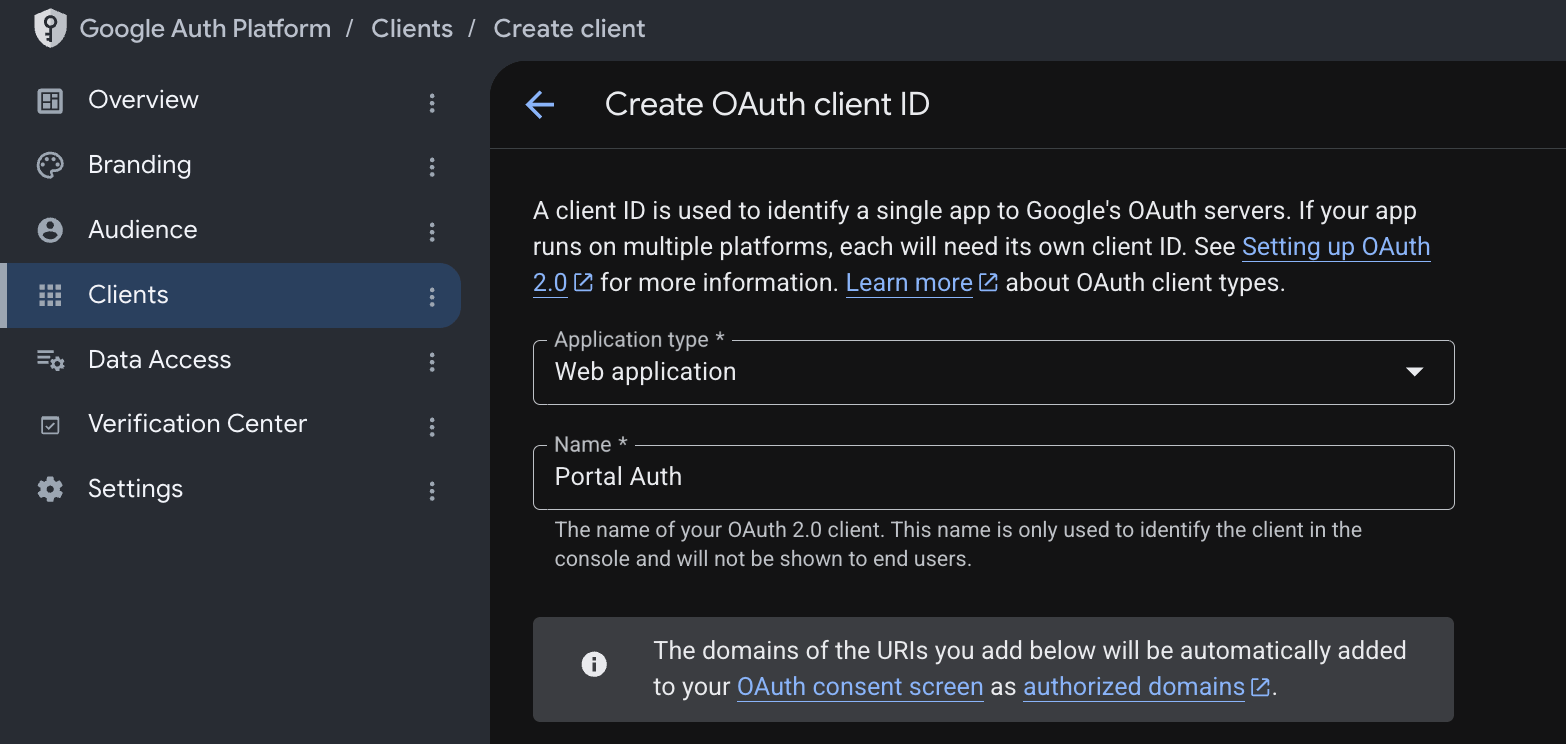The image size is (1566, 744).
Task: Click the Overview dashboard icon
Action: [x=50, y=101]
